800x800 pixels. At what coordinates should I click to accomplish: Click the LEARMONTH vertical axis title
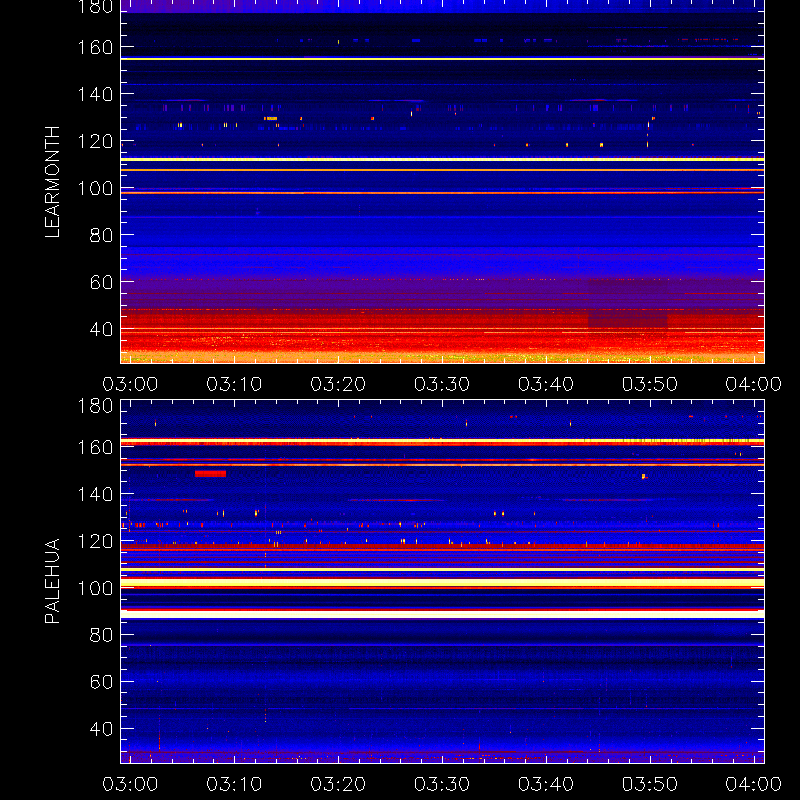pos(52,182)
